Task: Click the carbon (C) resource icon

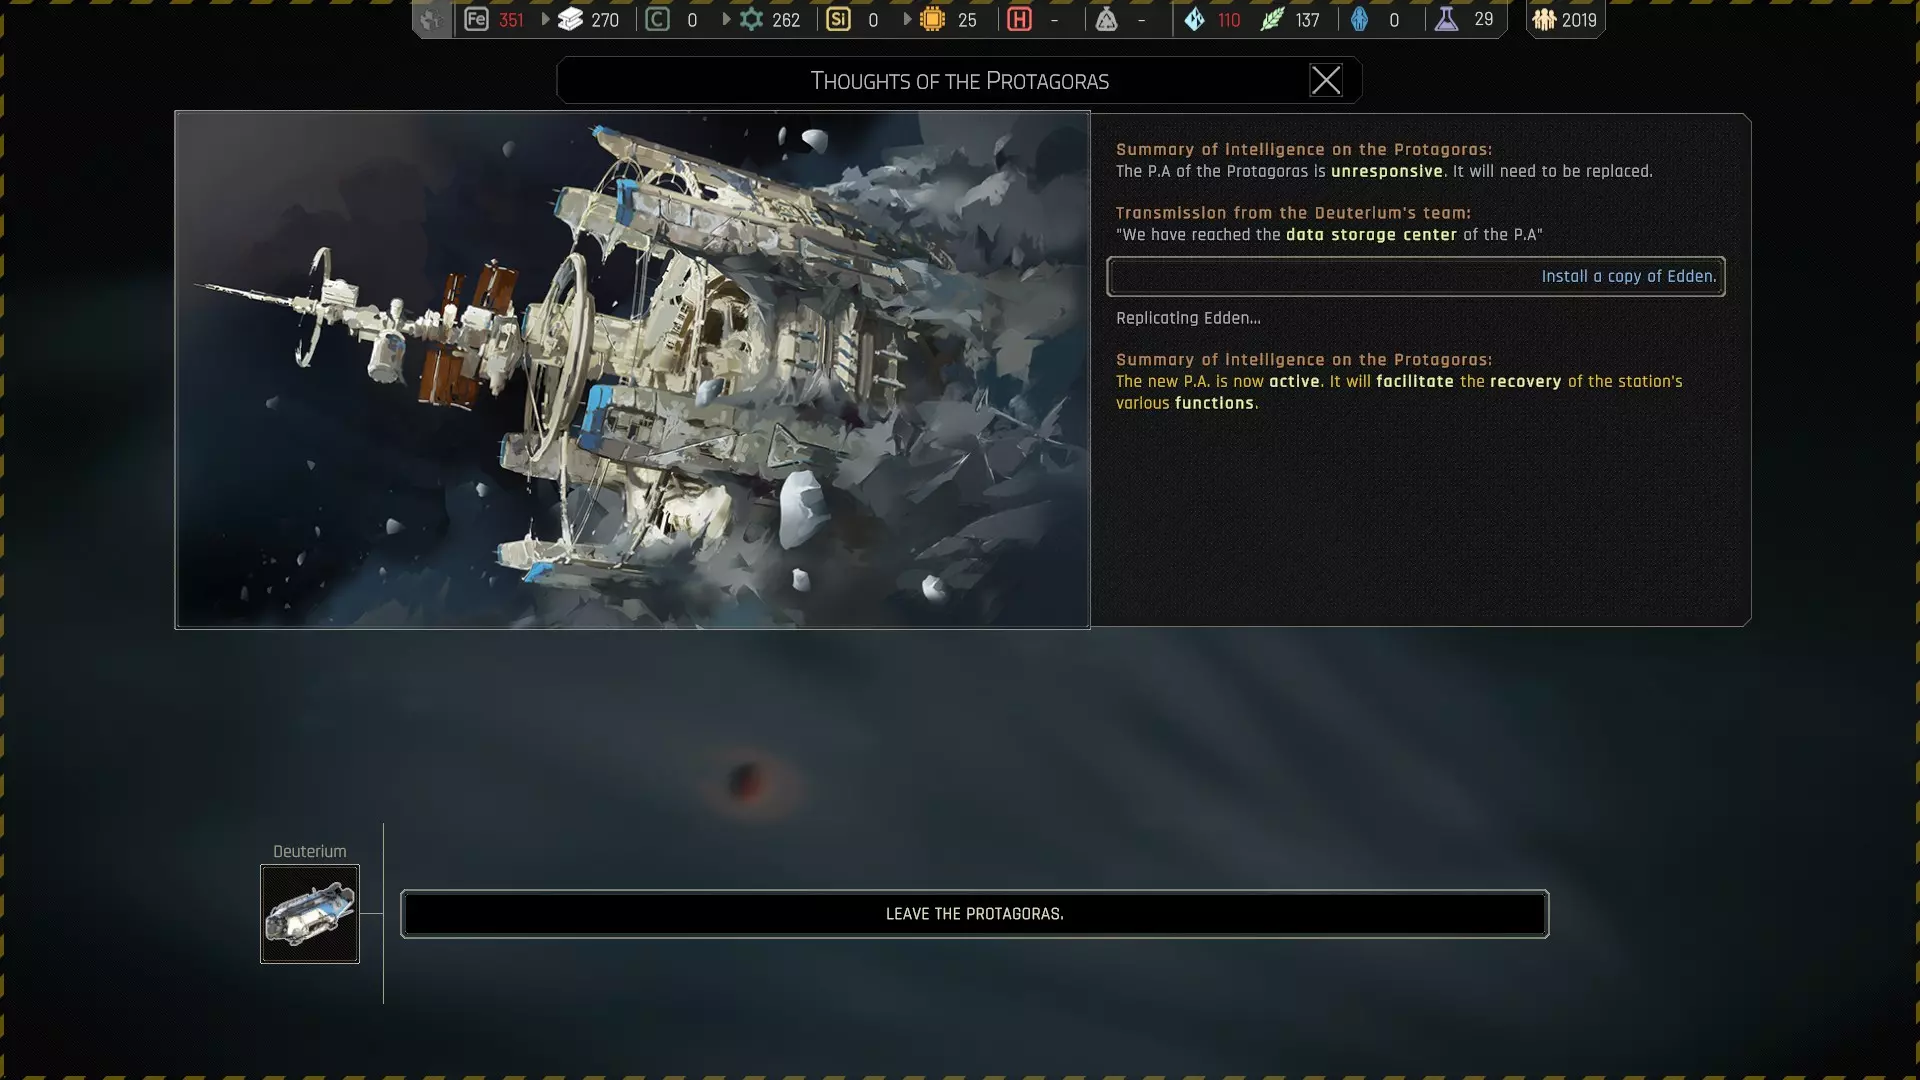Action: coord(657,19)
